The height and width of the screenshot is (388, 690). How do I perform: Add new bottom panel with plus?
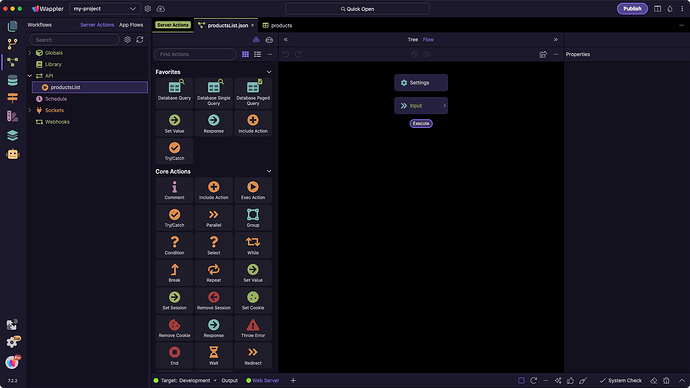coord(293,381)
